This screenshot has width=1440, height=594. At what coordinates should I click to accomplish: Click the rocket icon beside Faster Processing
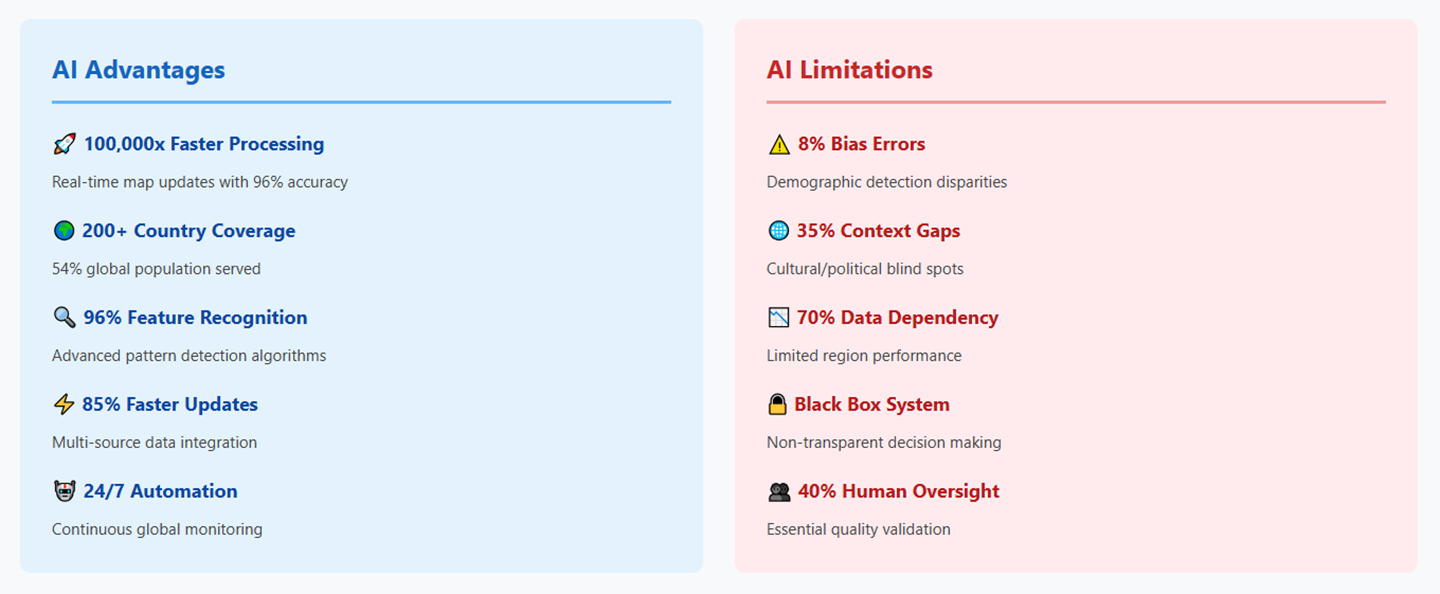point(64,145)
